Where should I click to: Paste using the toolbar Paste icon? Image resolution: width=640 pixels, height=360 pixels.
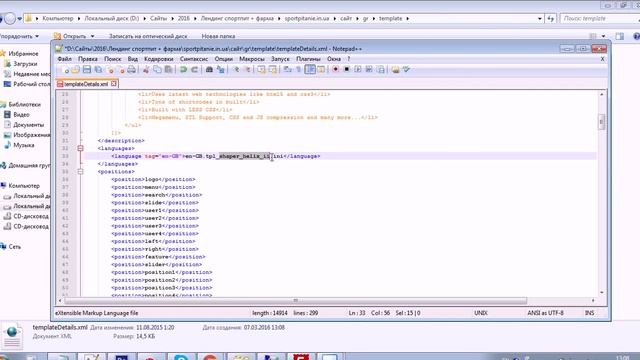[x=168, y=70]
